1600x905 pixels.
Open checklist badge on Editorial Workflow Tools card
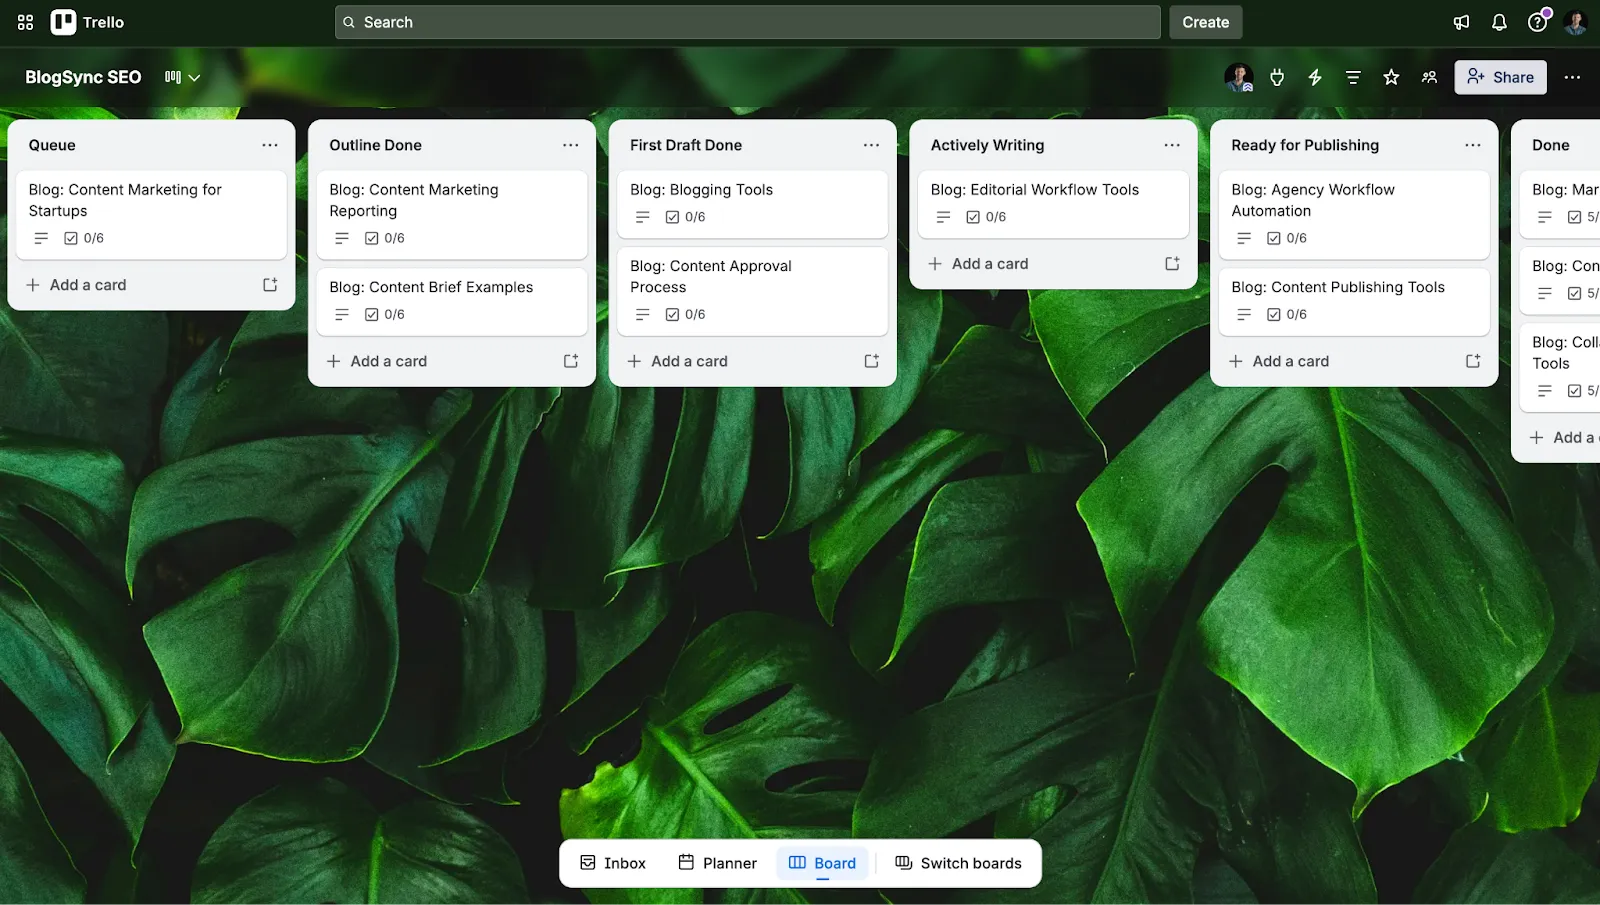pyautogui.click(x=982, y=216)
